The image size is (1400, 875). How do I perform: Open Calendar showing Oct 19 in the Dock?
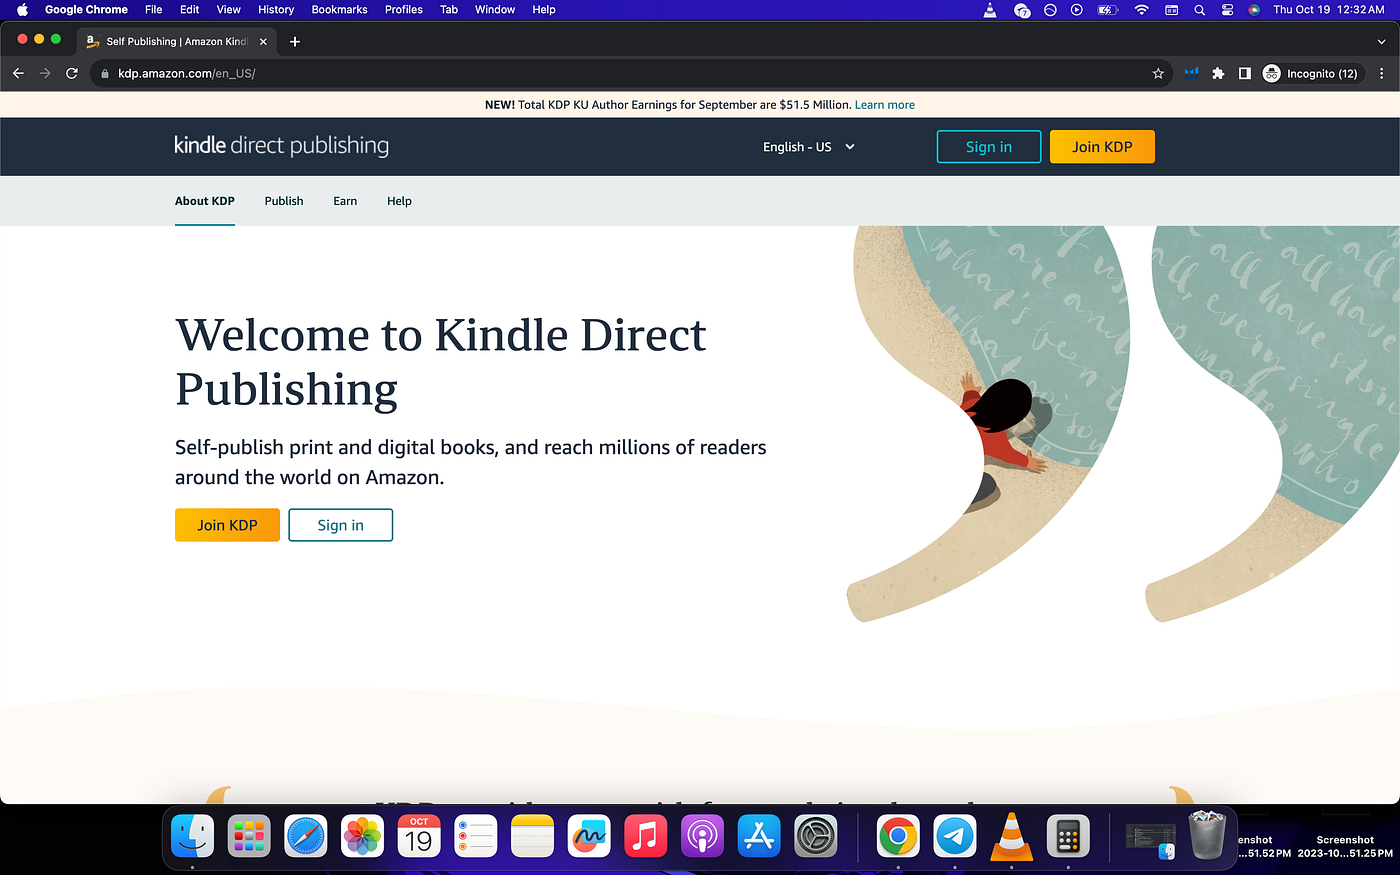click(x=419, y=836)
